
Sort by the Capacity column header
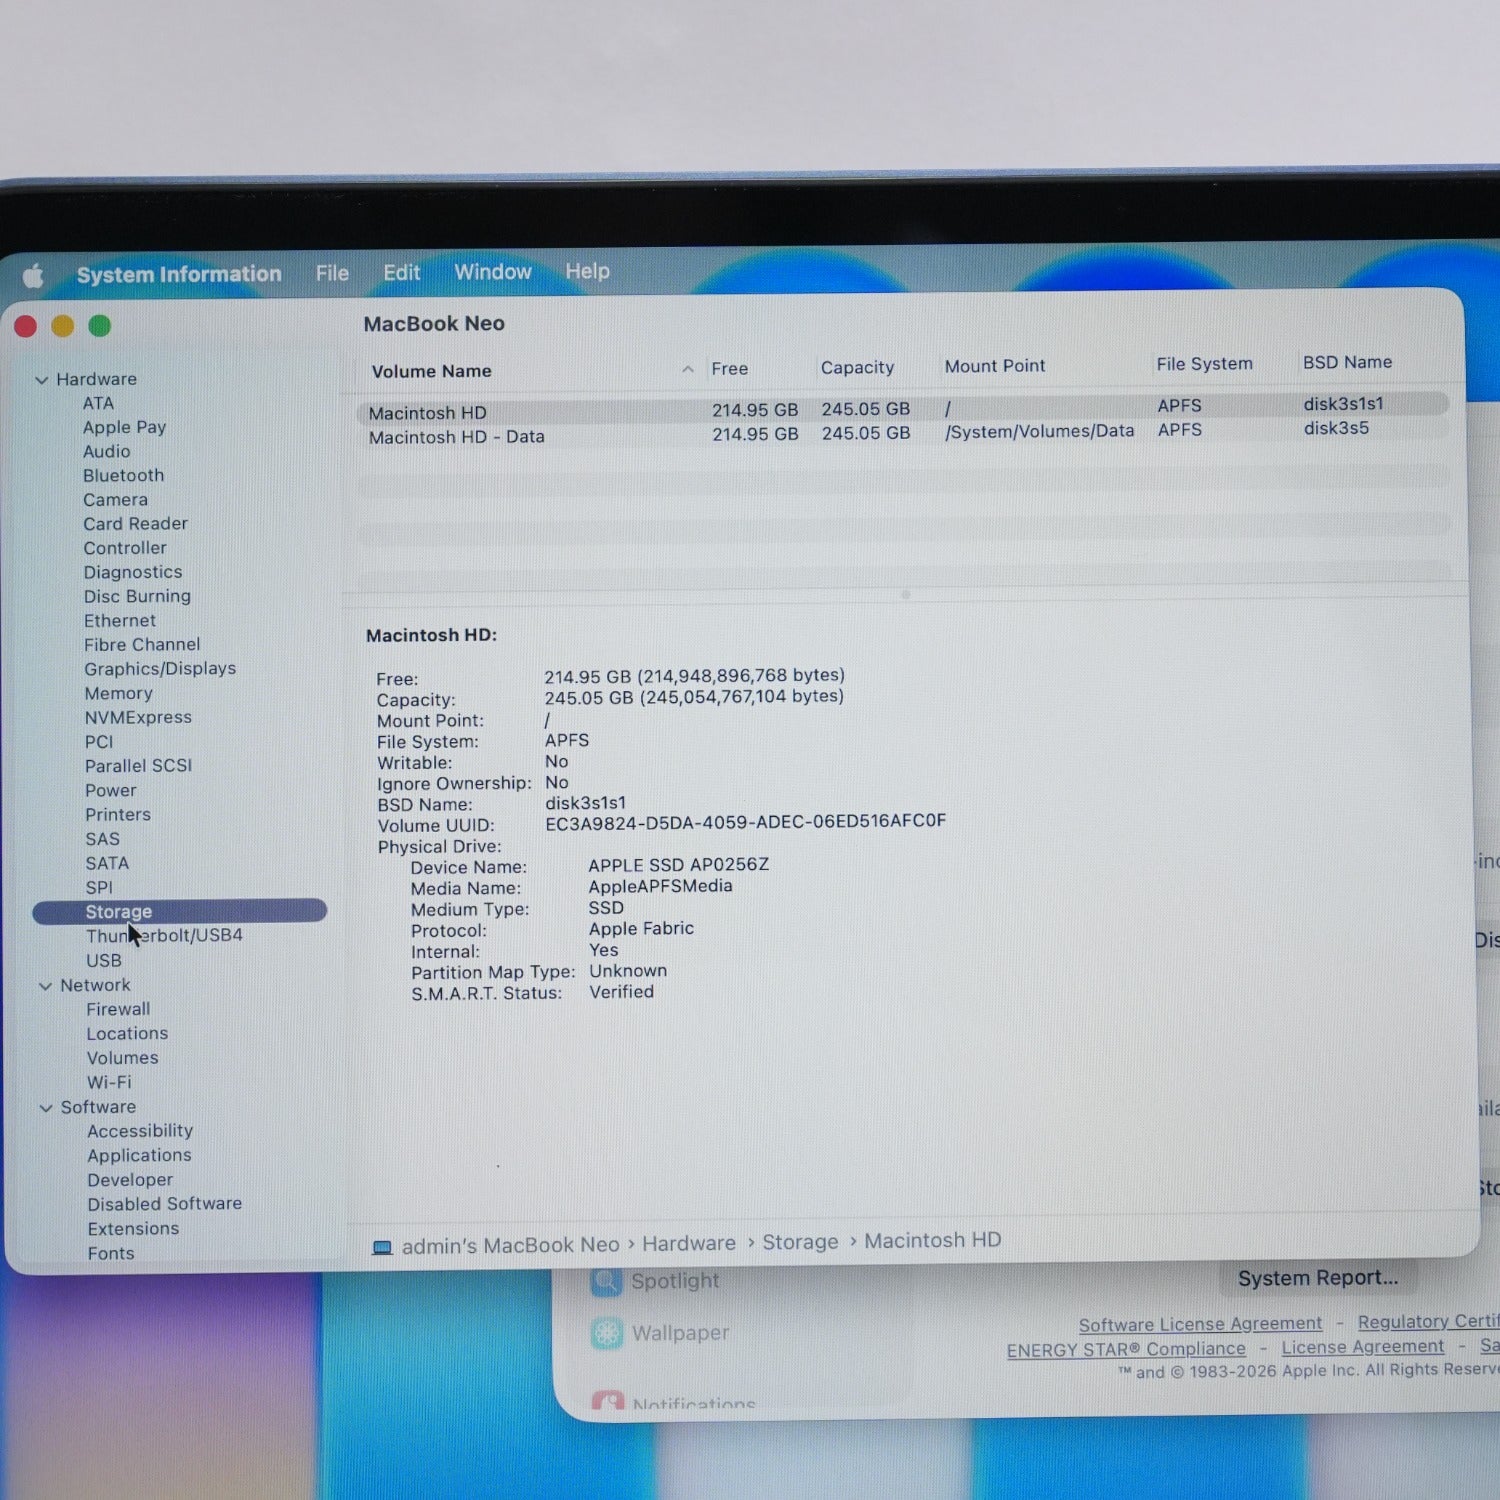[857, 368]
